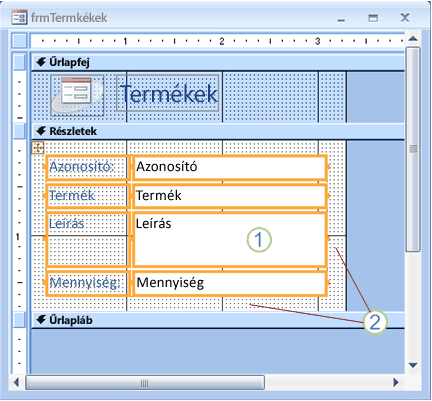
Task: Click the horizontal scrollbar right arrow
Action: pos(396,382)
